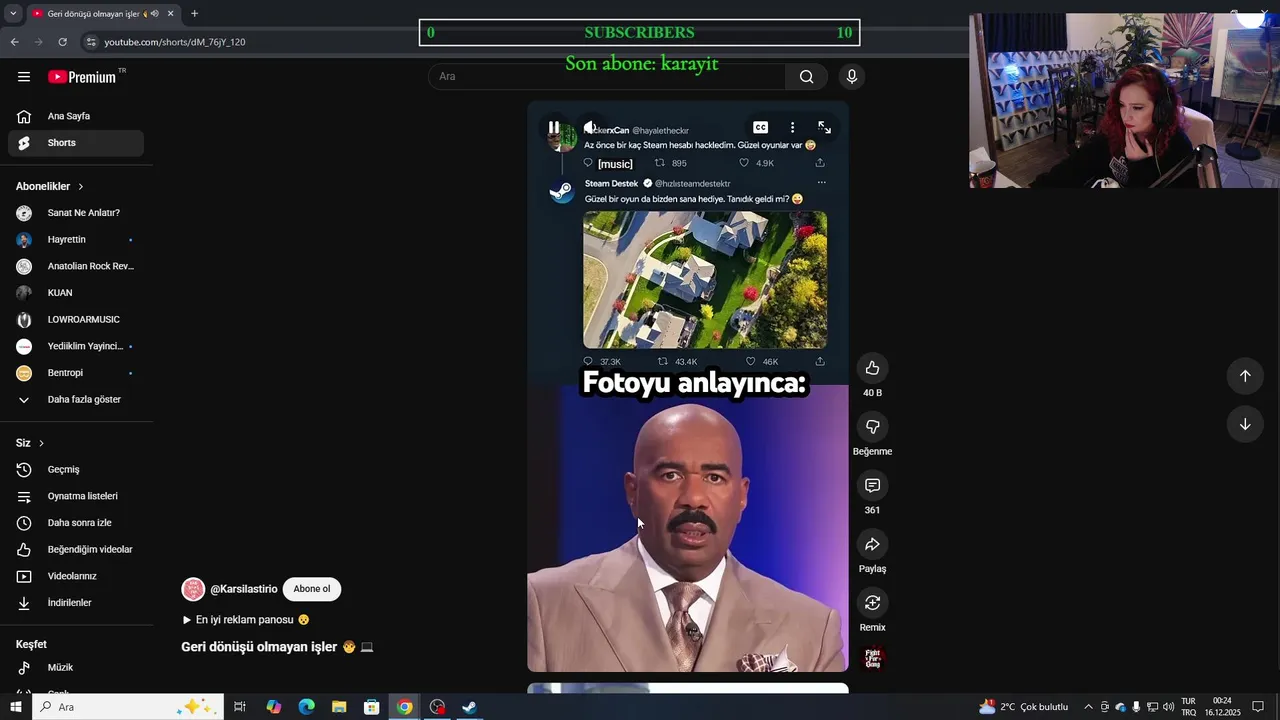The width and height of the screenshot is (1280, 720).
Task: Open Yediiklim Yayinci... channel
Action: click(x=76, y=346)
